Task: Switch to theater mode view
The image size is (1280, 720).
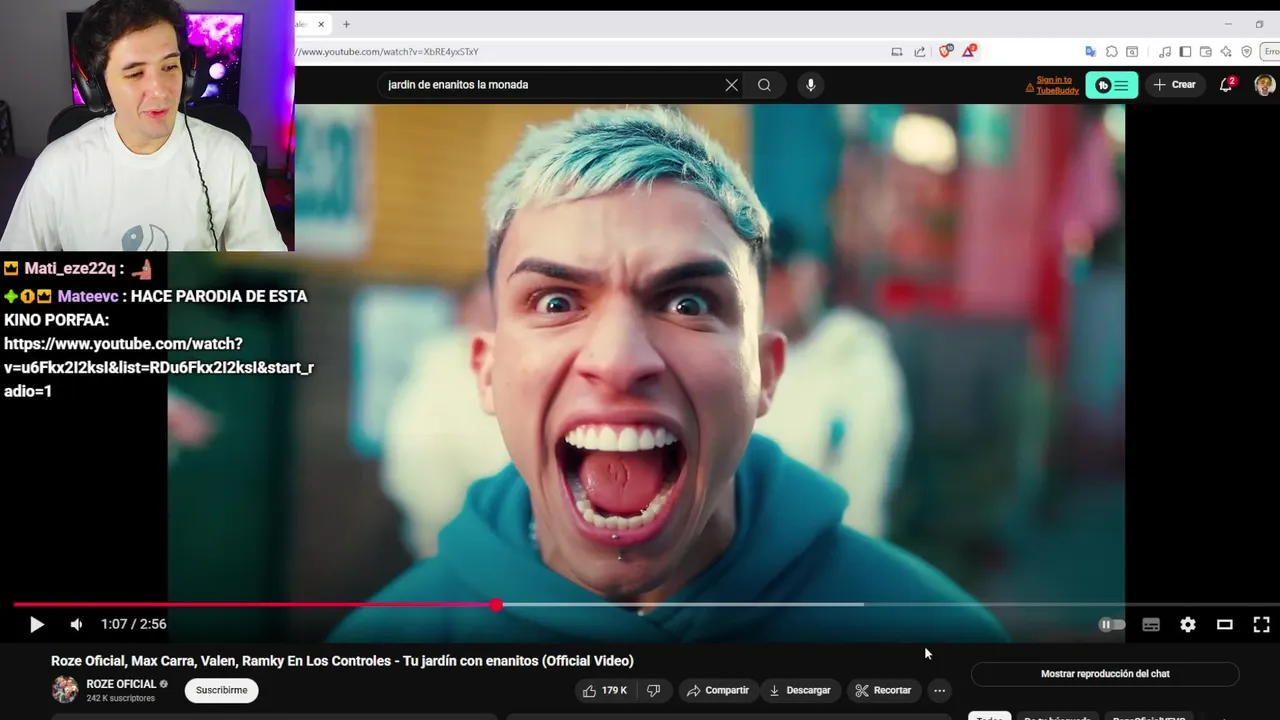Action: click(x=1224, y=624)
